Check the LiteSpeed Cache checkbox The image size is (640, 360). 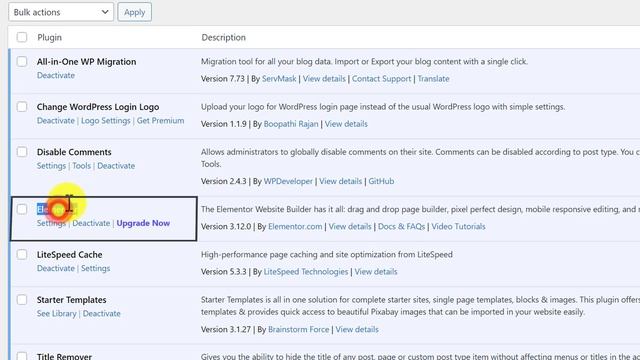[22, 255]
